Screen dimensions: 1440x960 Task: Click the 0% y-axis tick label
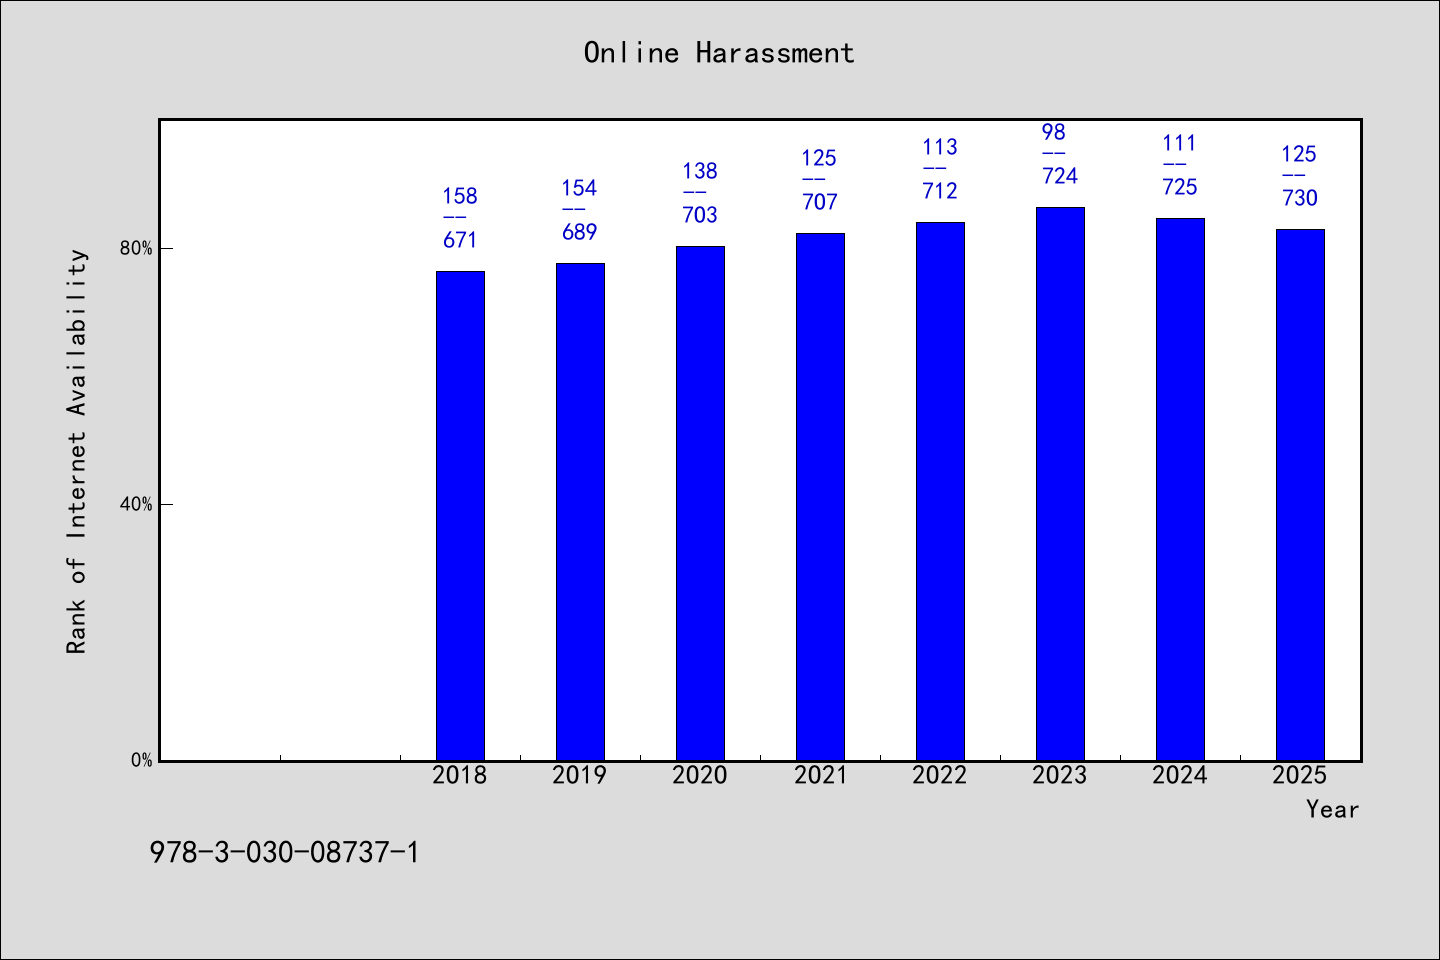pyautogui.click(x=141, y=760)
